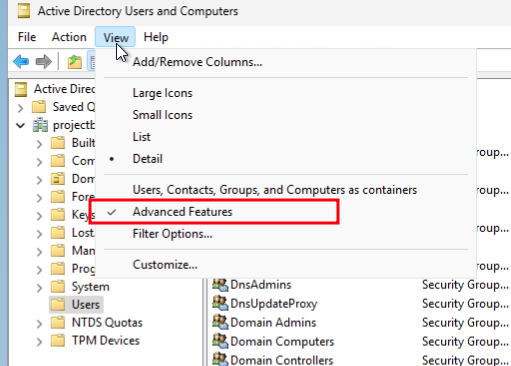Click the Active Directory title bar app icon
The image size is (511, 366).
click(x=24, y=11)
